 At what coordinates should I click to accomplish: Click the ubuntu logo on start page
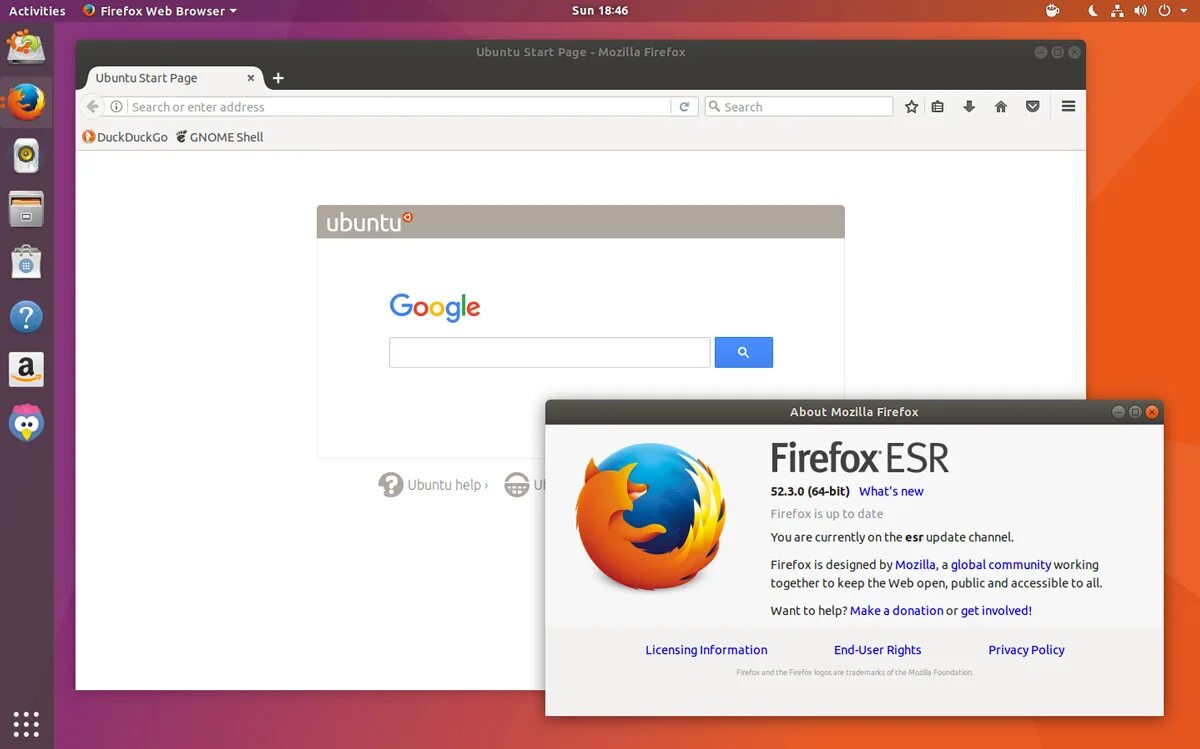click(x=369, y=221)
